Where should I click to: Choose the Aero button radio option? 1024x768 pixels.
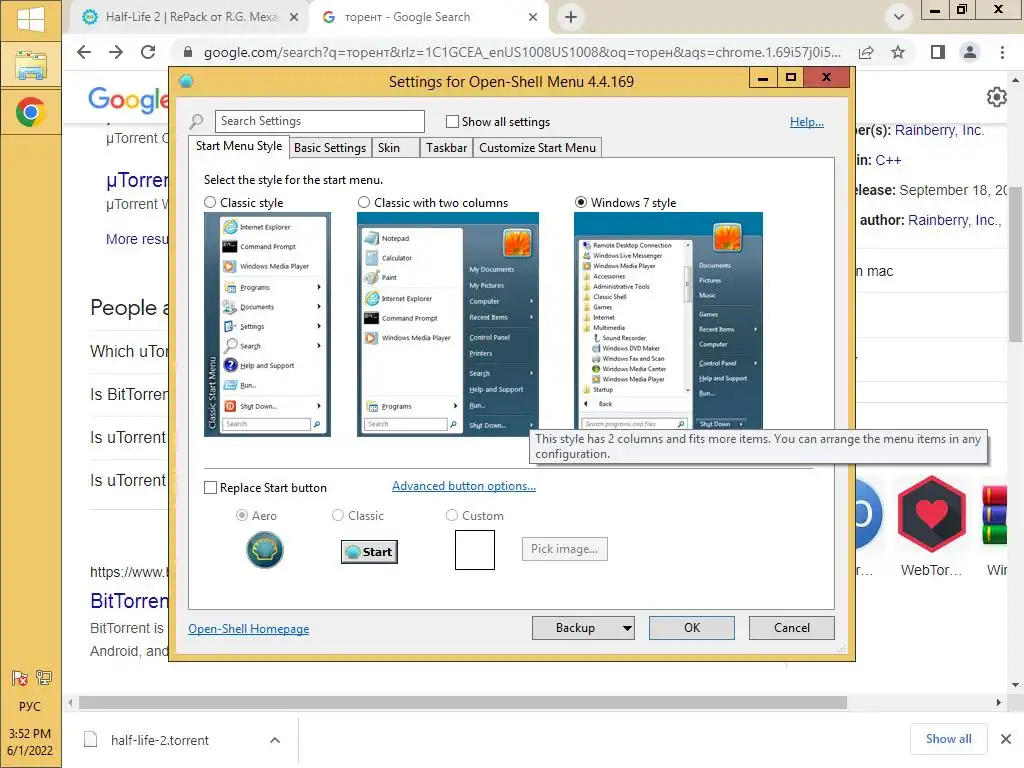pyautogui.click(x=242, y=515)
